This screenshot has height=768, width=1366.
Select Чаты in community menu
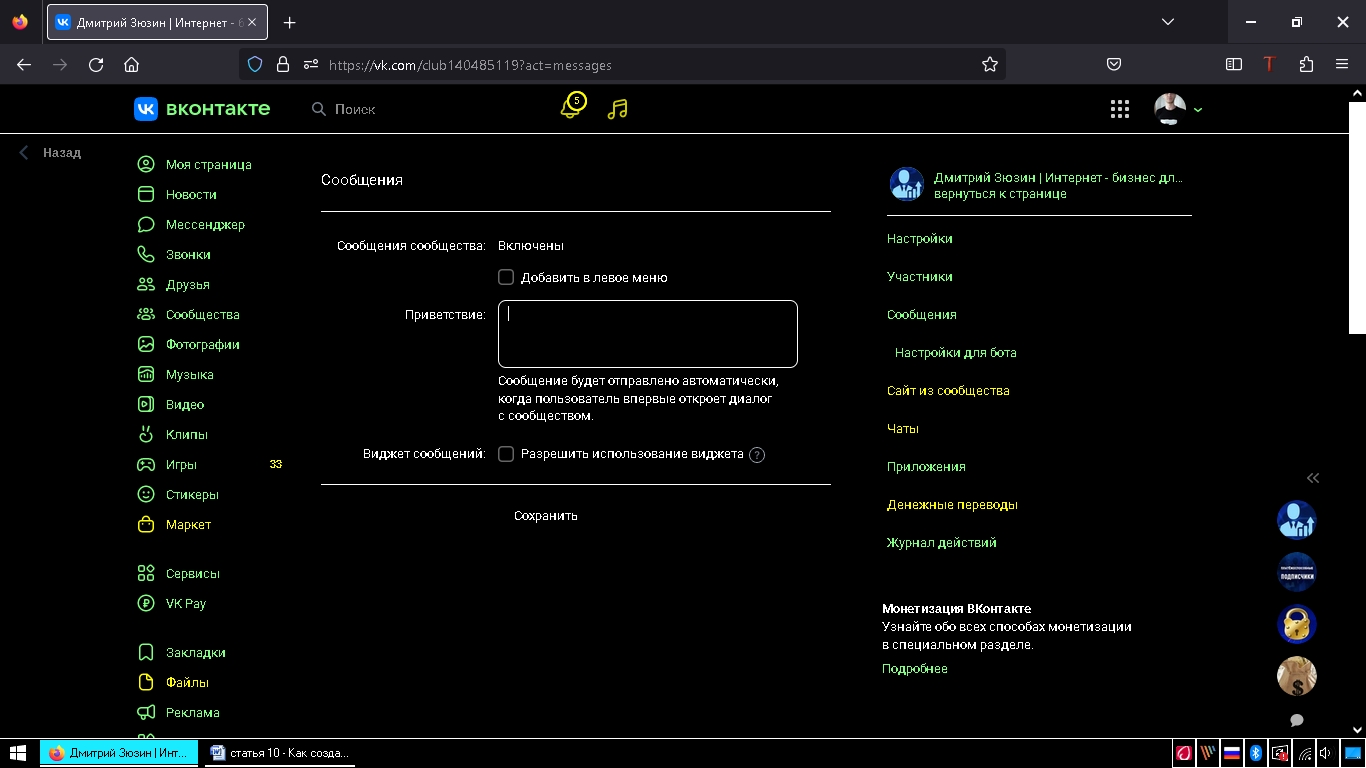[903, 429]
